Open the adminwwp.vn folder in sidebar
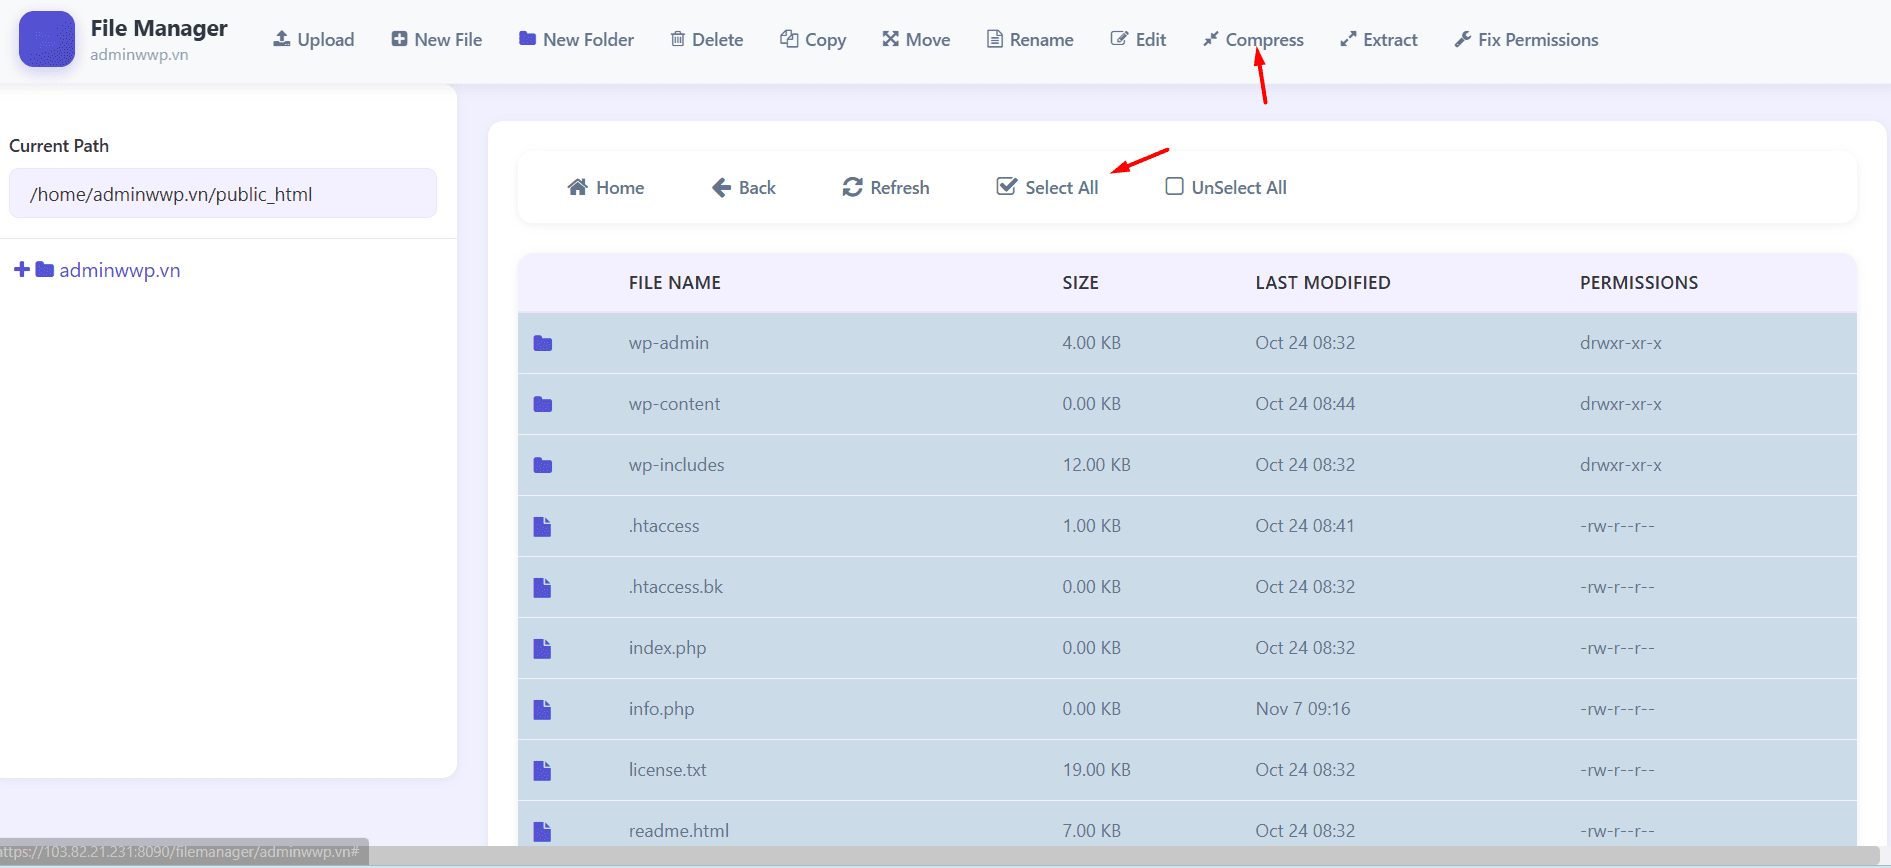 119,270
